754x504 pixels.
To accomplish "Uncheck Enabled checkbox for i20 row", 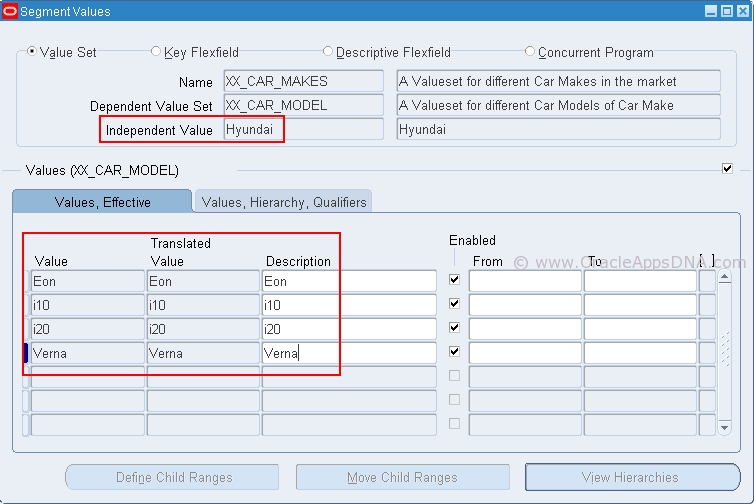I will click(x=454, y=328).
